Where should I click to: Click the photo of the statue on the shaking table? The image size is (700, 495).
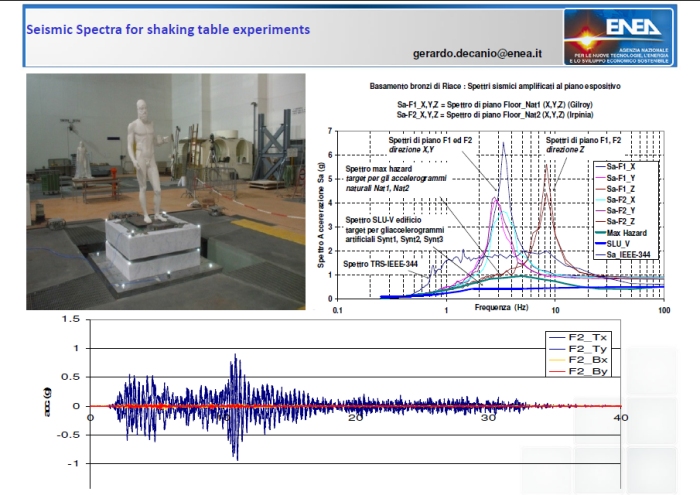[x=165, y=190]
